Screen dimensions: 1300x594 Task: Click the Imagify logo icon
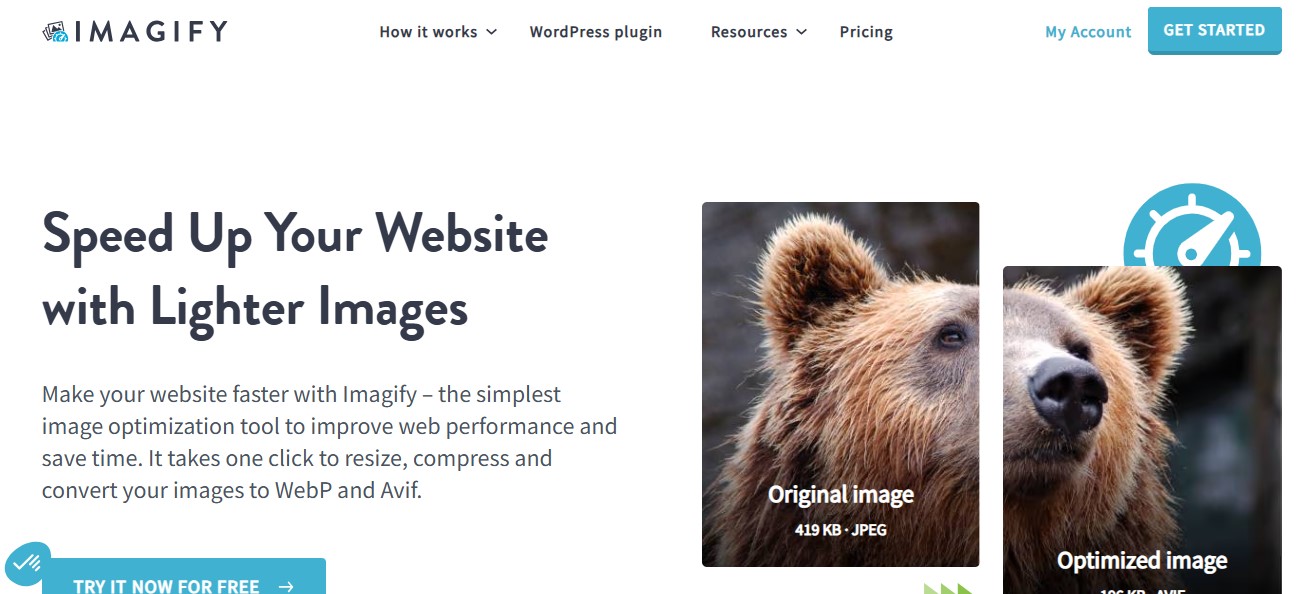pos(55,32)
